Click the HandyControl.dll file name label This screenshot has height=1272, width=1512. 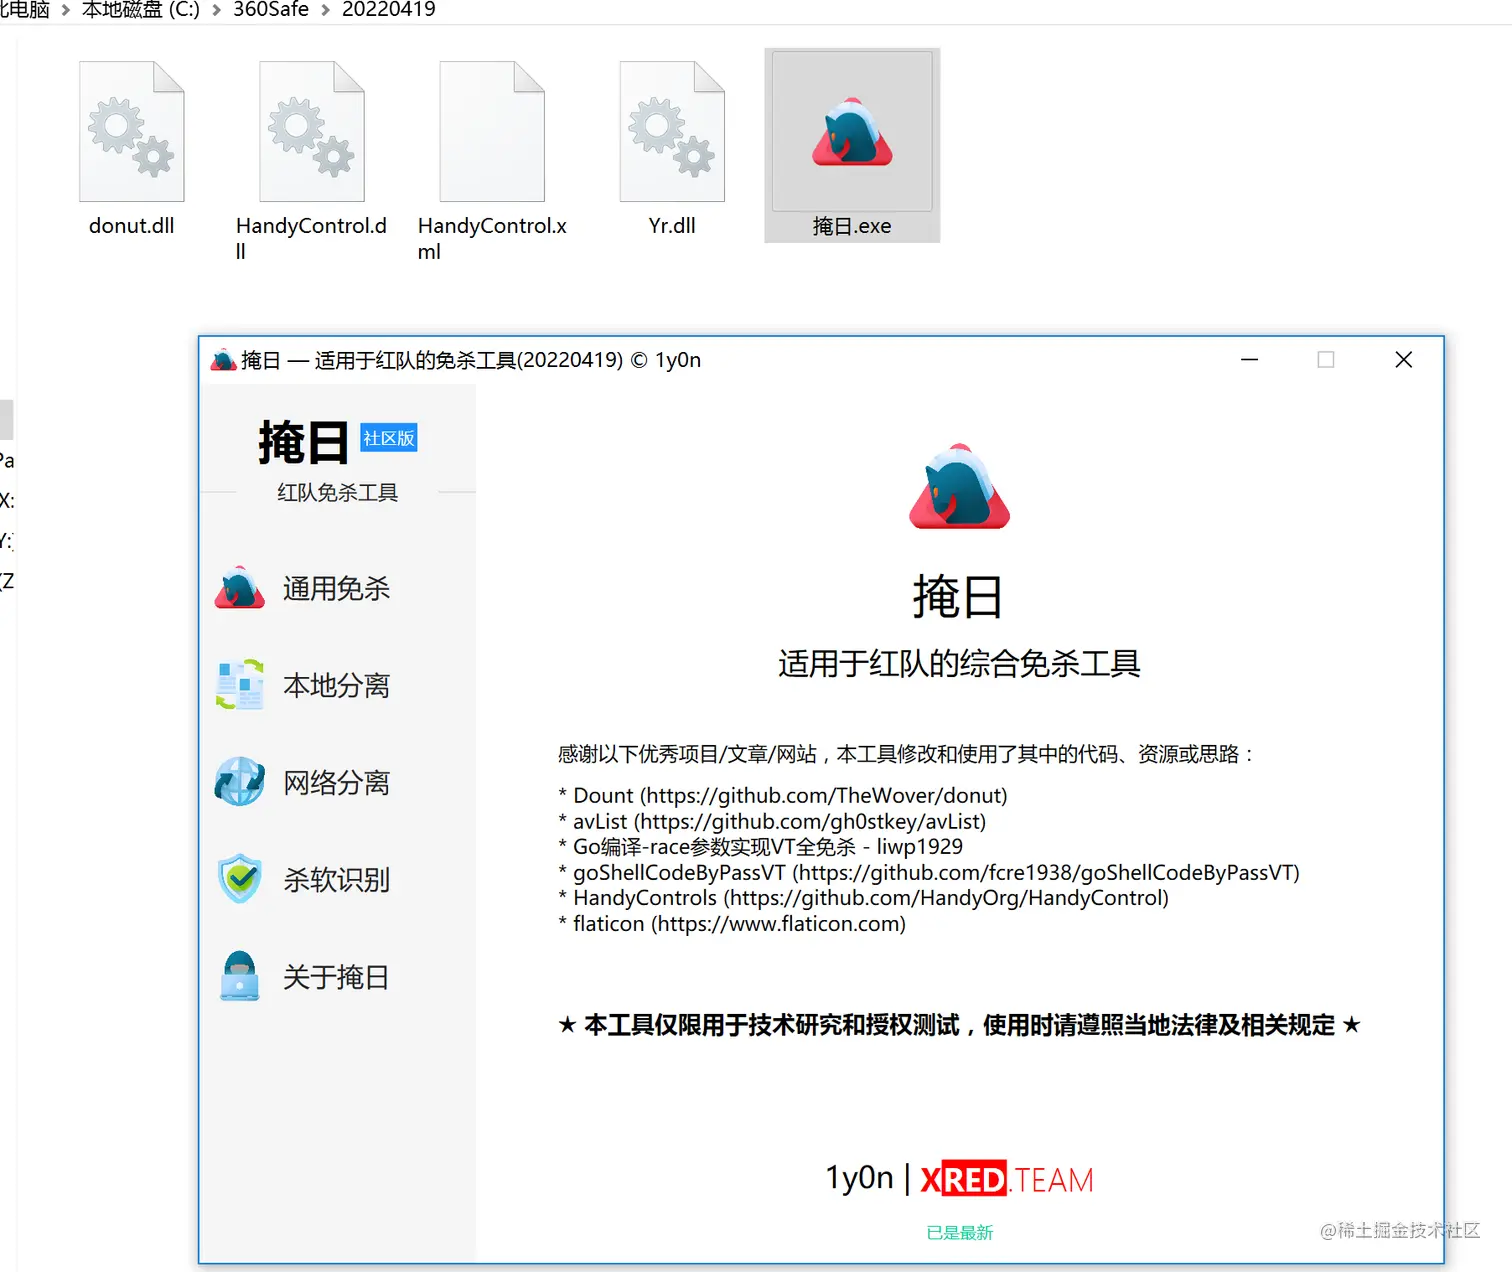(x=312, y=239)
